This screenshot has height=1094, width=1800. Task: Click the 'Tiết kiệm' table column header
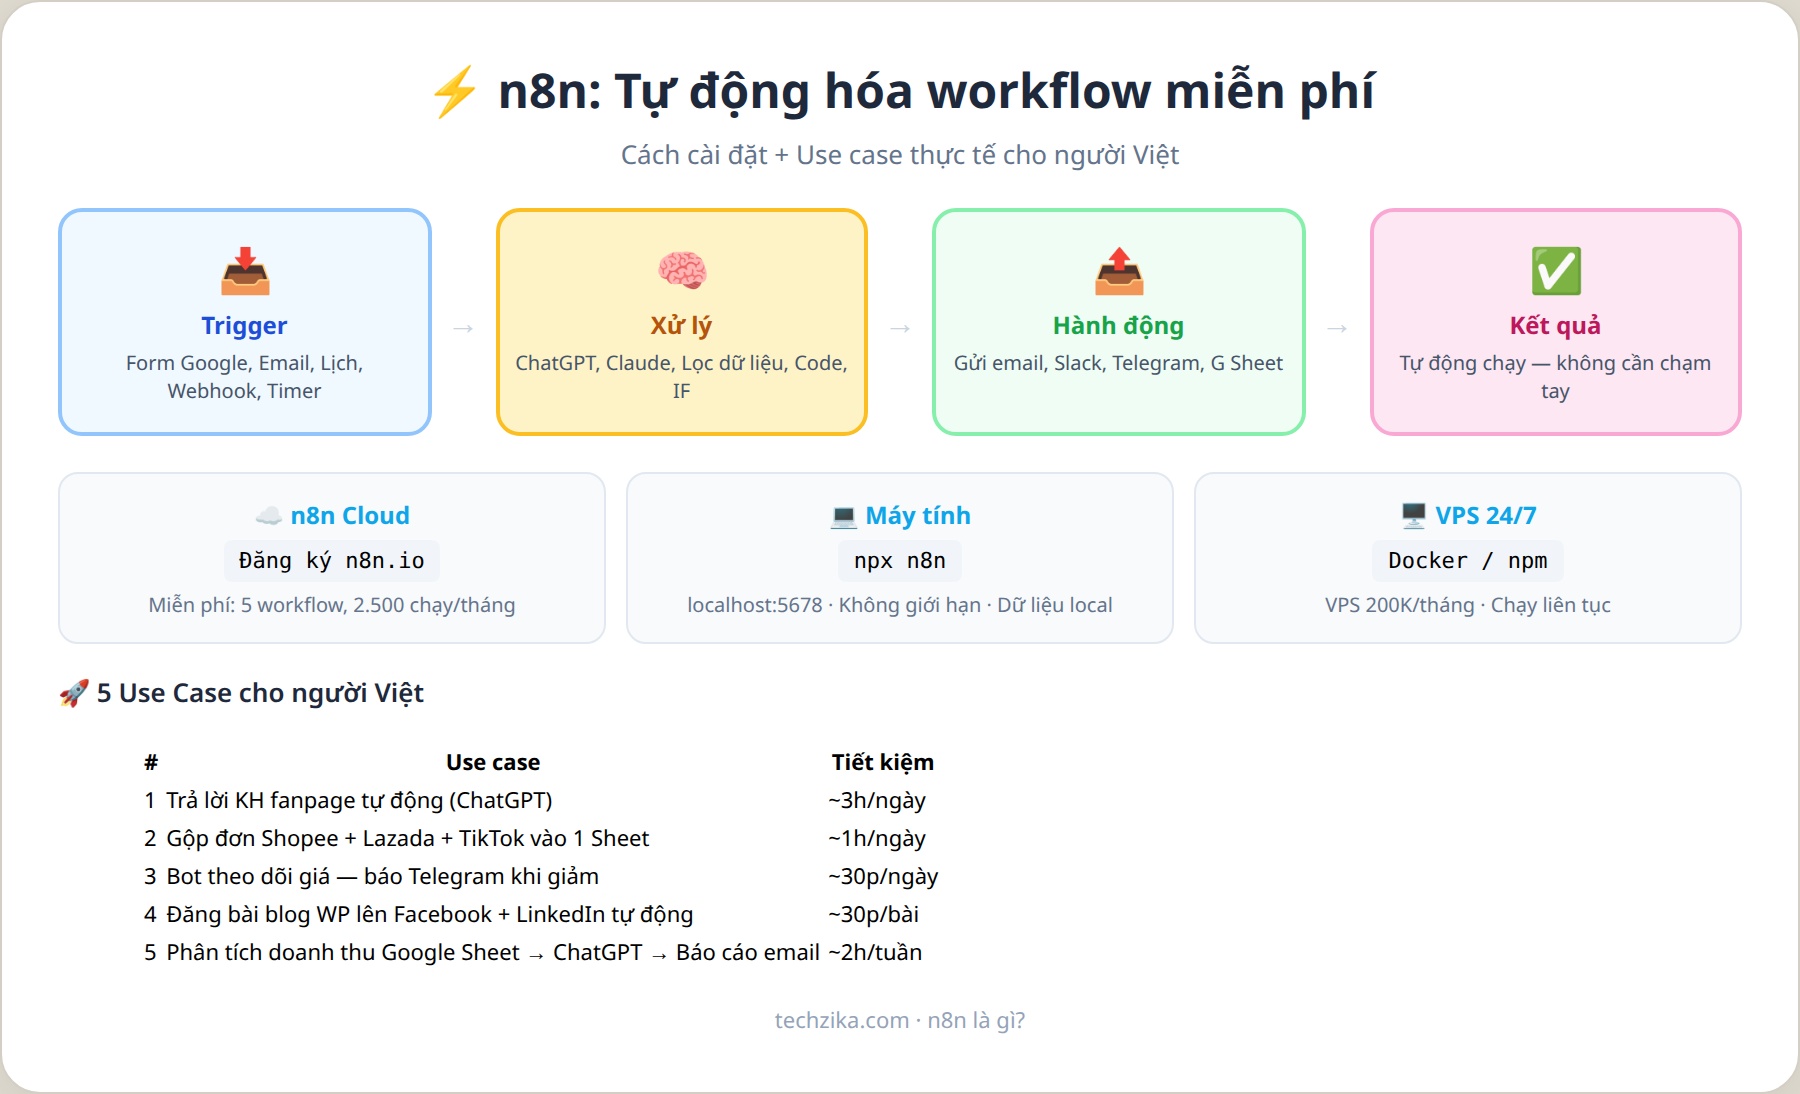point(882,762)
